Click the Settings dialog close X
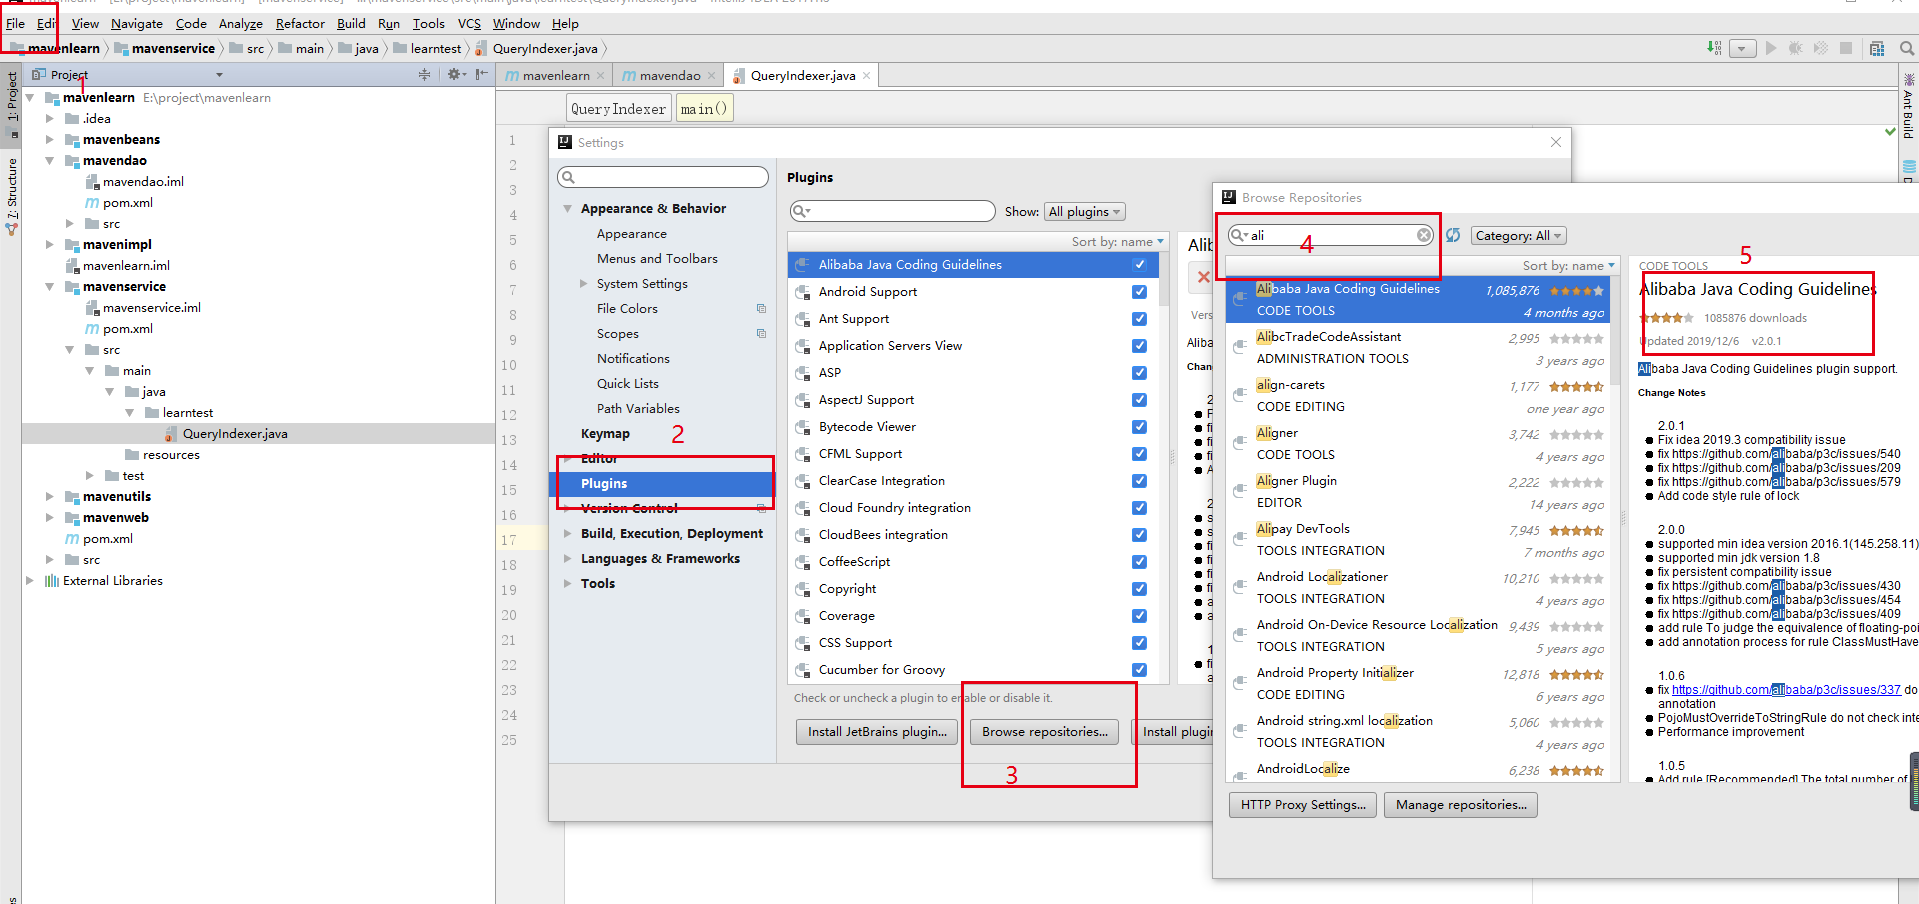Viewport: 1919px width, 904px height. [x=1556, y=142]
